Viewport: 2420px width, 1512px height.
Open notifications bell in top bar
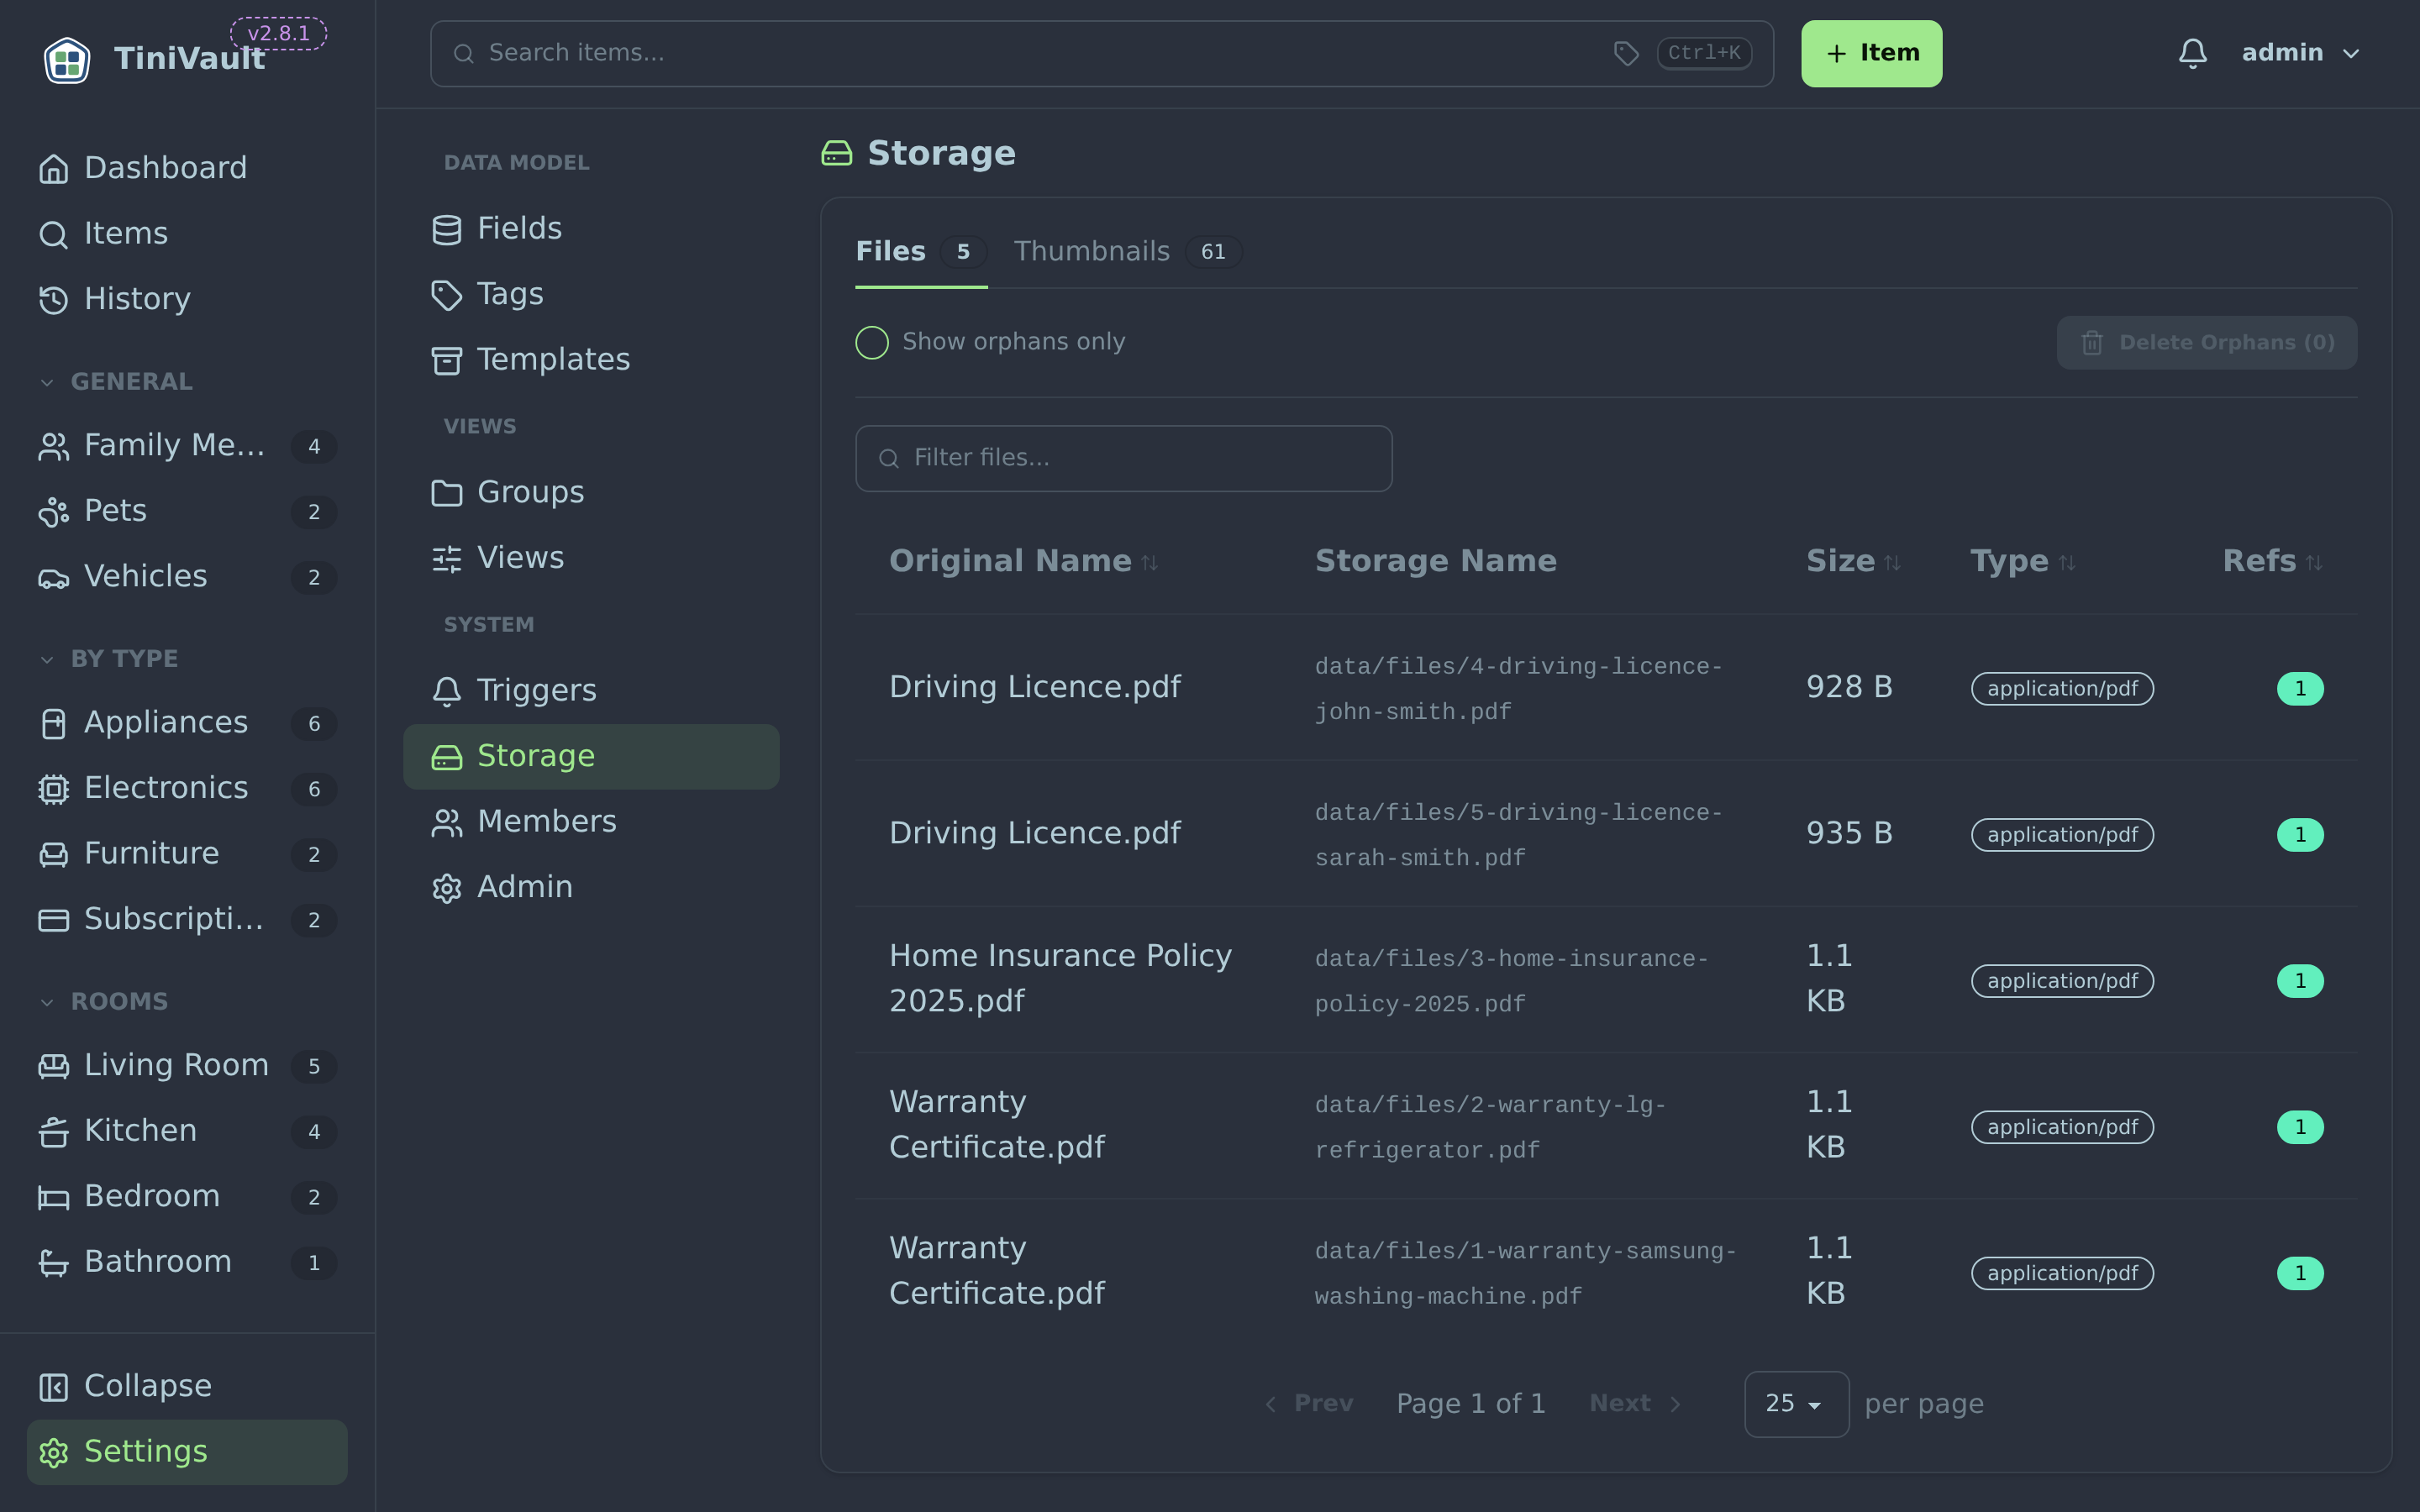tap(2192, 53)
